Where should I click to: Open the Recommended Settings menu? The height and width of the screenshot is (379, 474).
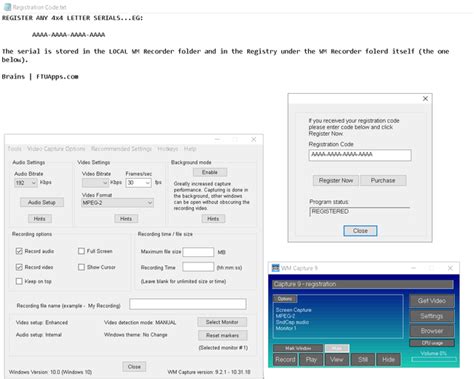click(121, 149)
